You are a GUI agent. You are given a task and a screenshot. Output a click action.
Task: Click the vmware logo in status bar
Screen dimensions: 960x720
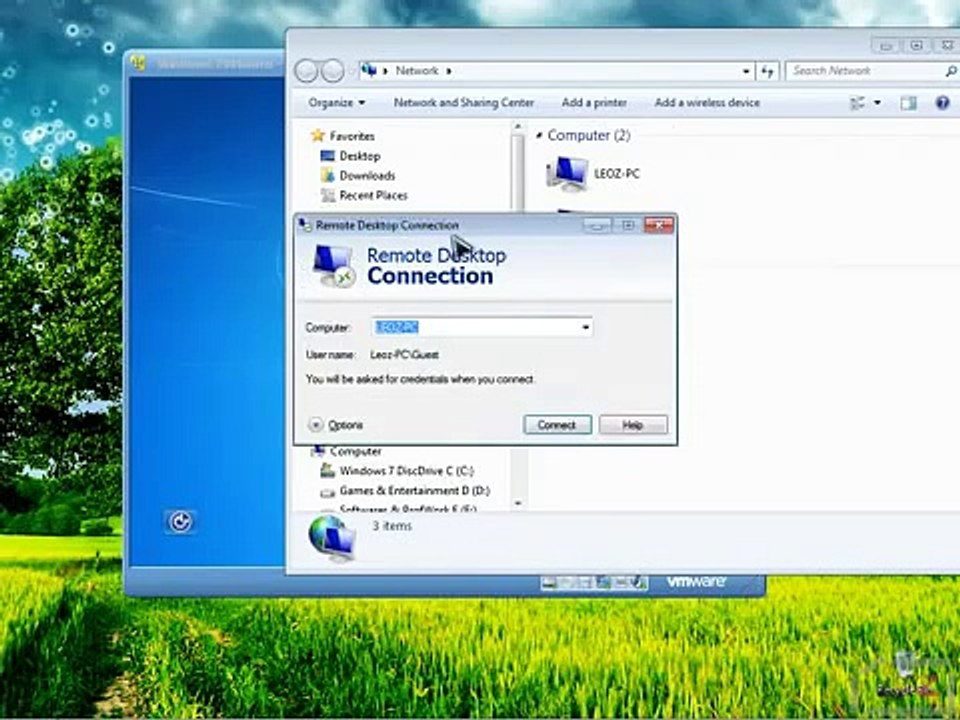pos(696,582)
